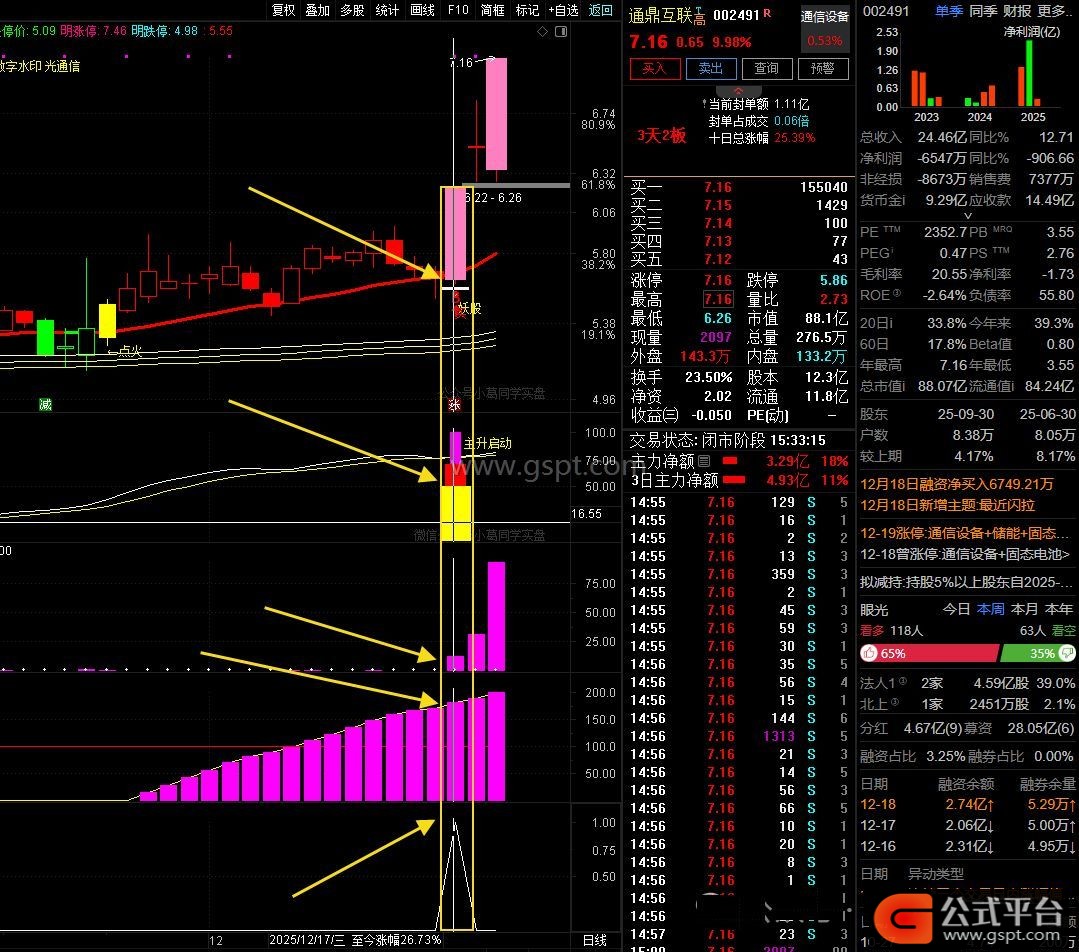Open the 更多 dropdown in finance panel

click(x=1054, y=11)
